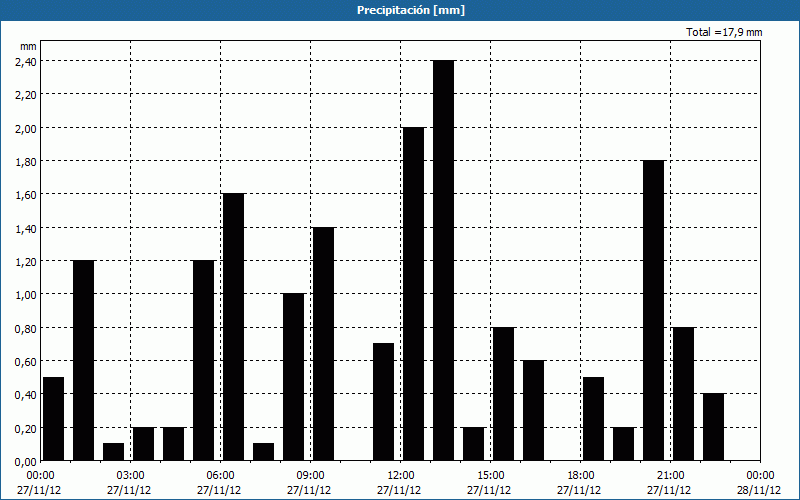Click the 0,40 y-axis value label

click(26, 394)
